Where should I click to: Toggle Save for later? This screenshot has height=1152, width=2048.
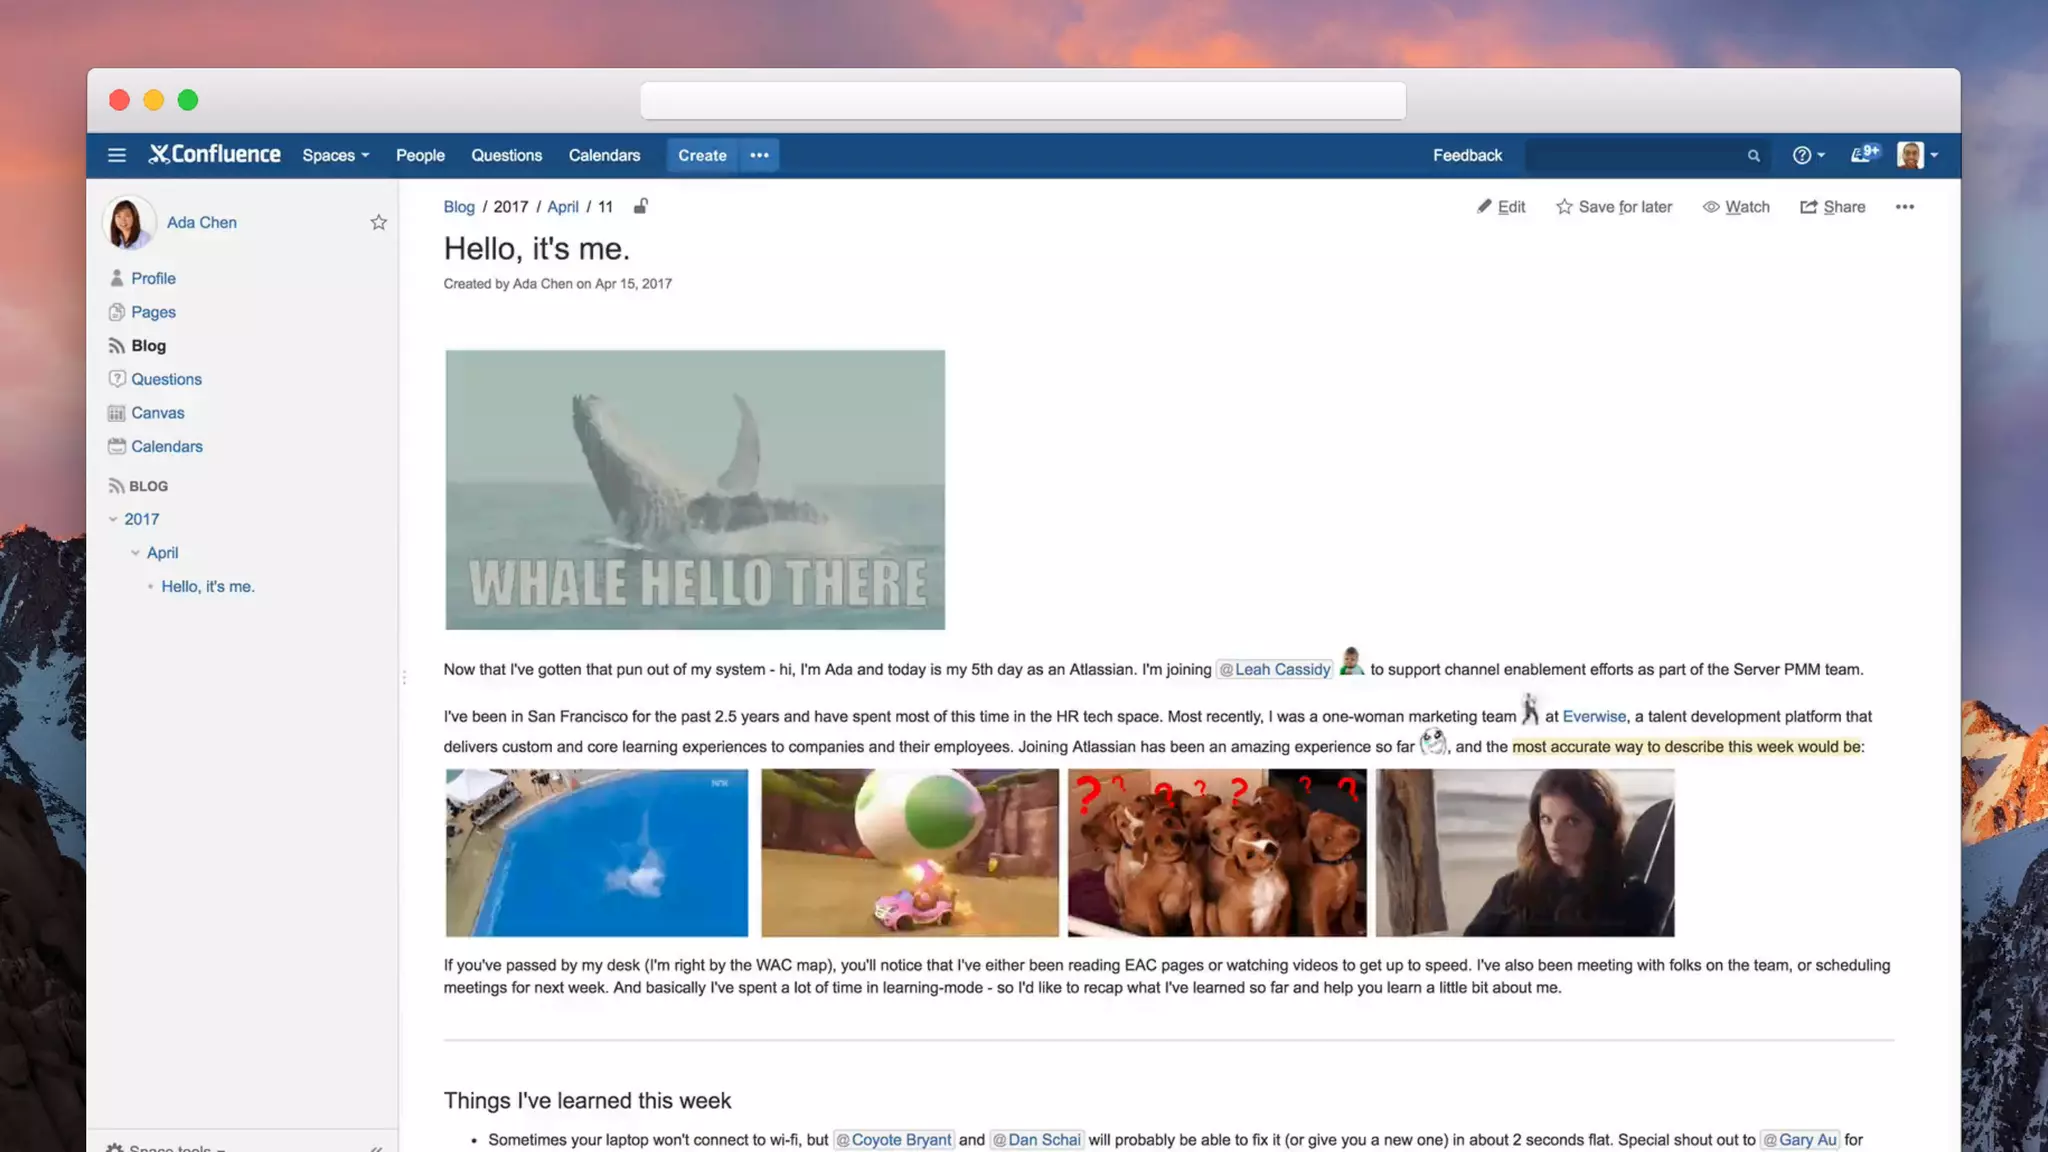tap(1614, 207)
